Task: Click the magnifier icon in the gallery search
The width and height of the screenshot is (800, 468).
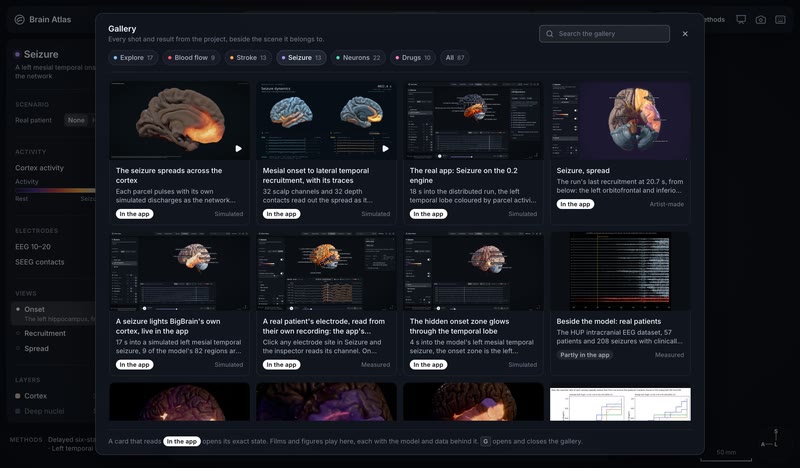Action: click(x=549, y=34)
